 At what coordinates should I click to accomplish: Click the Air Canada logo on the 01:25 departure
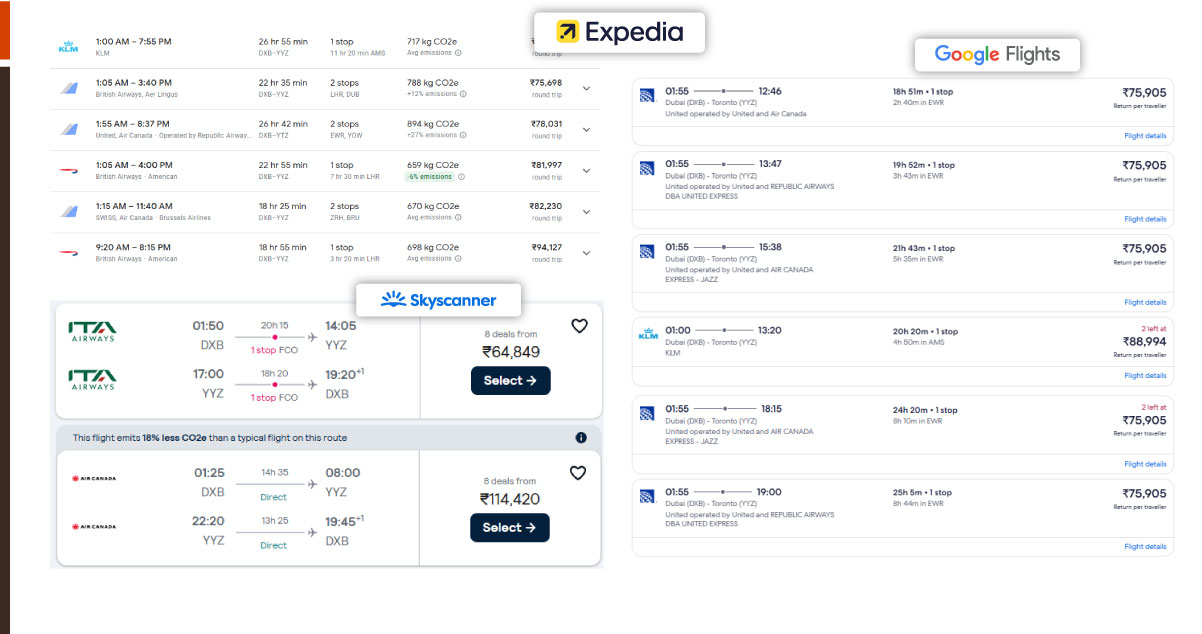93,478
